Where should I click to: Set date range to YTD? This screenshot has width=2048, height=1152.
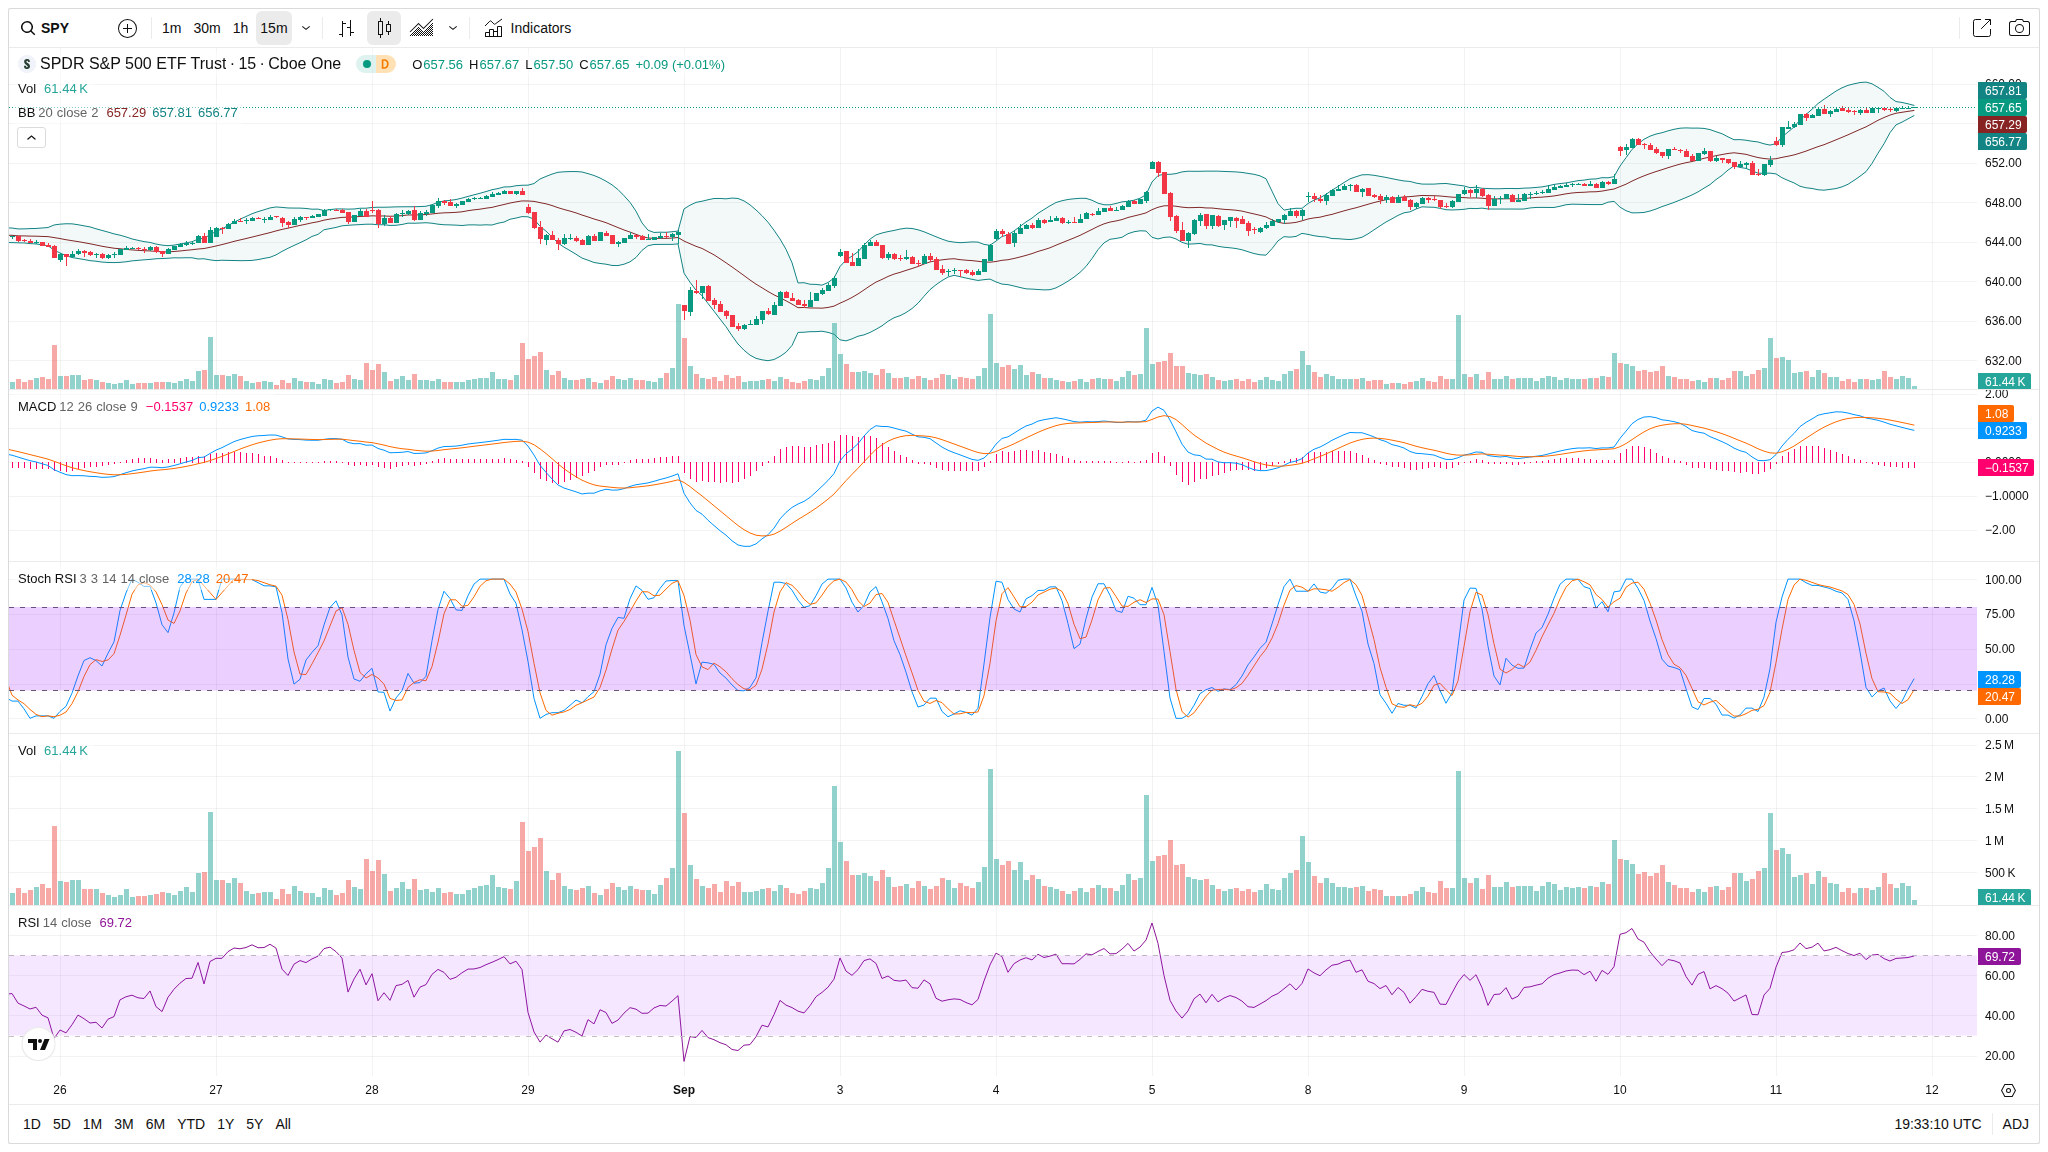click(x=191, y=1124)
